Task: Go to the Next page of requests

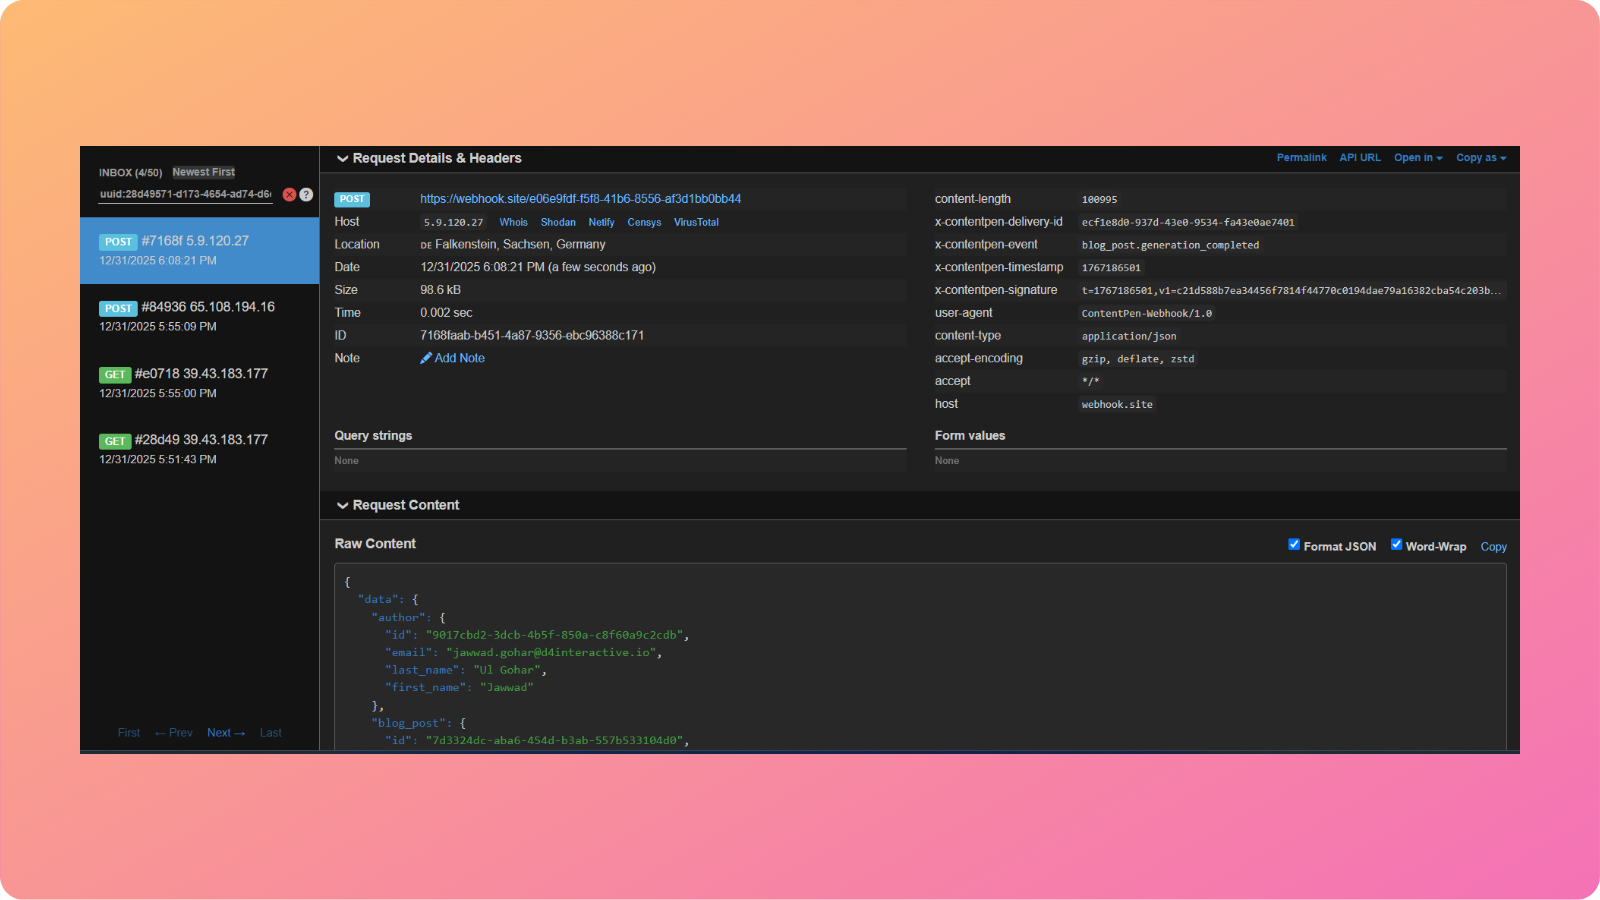Action: (225, 732)
